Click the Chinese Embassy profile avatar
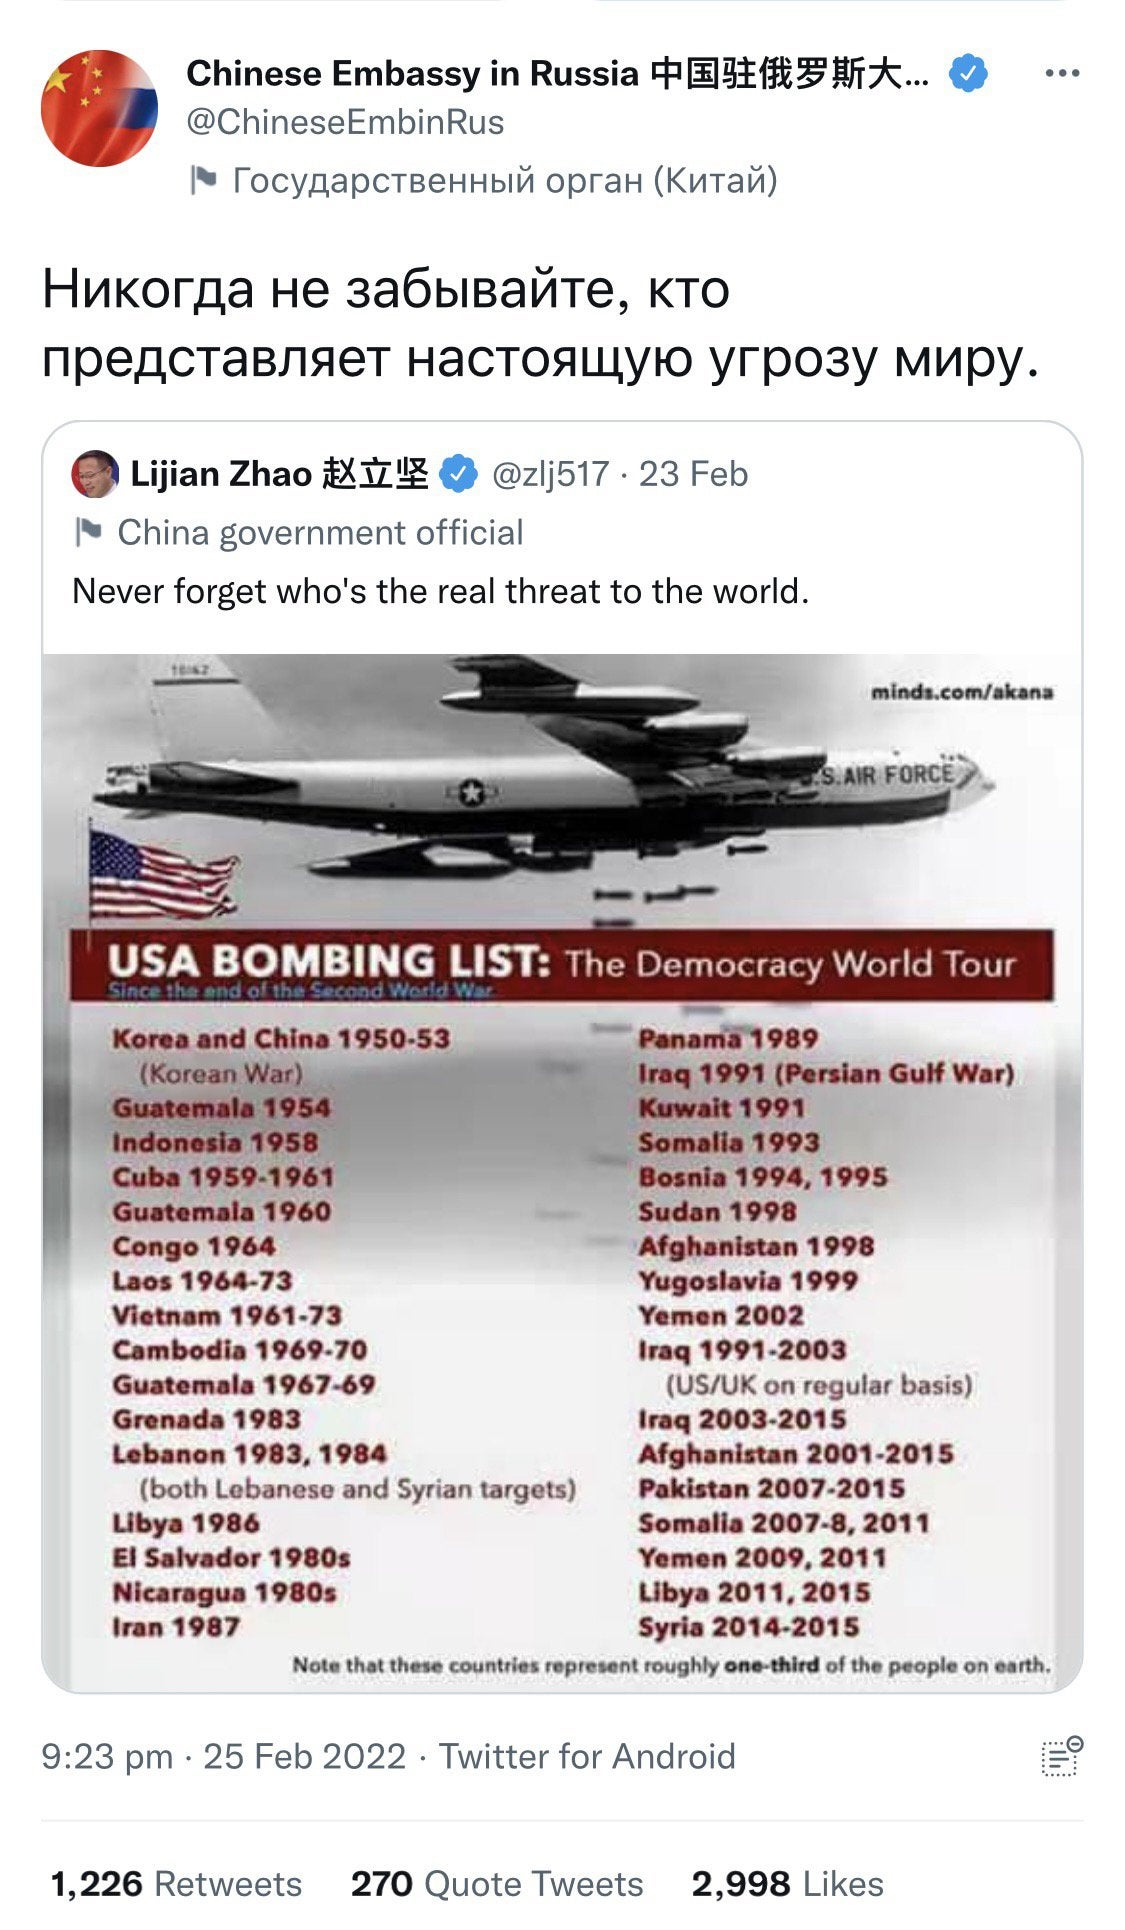The image size is (1125, 1930). click(99, 108)
